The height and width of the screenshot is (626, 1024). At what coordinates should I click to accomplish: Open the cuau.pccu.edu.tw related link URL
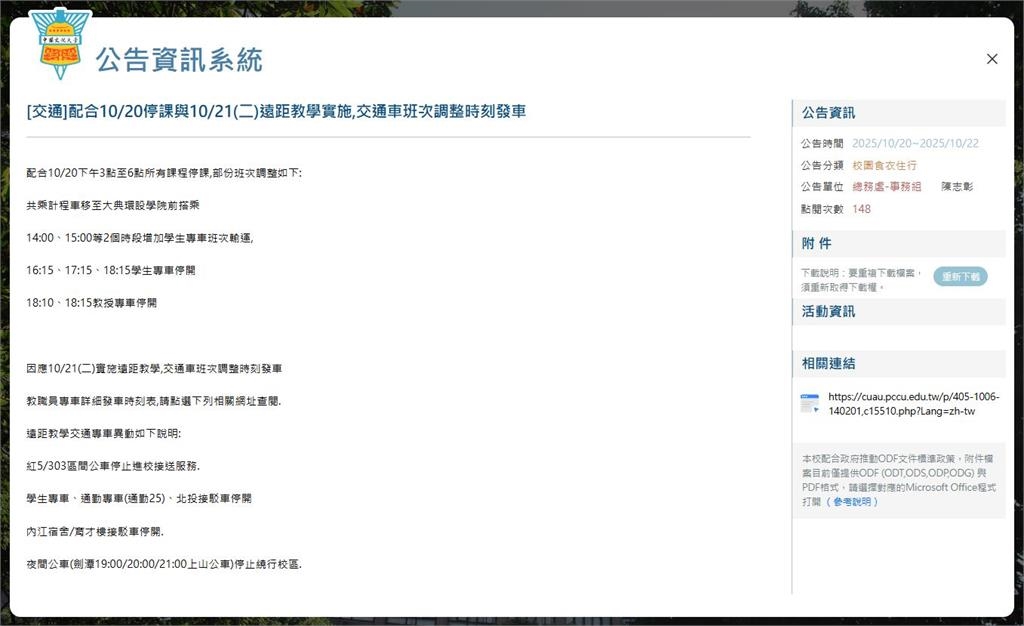[913, 403]
